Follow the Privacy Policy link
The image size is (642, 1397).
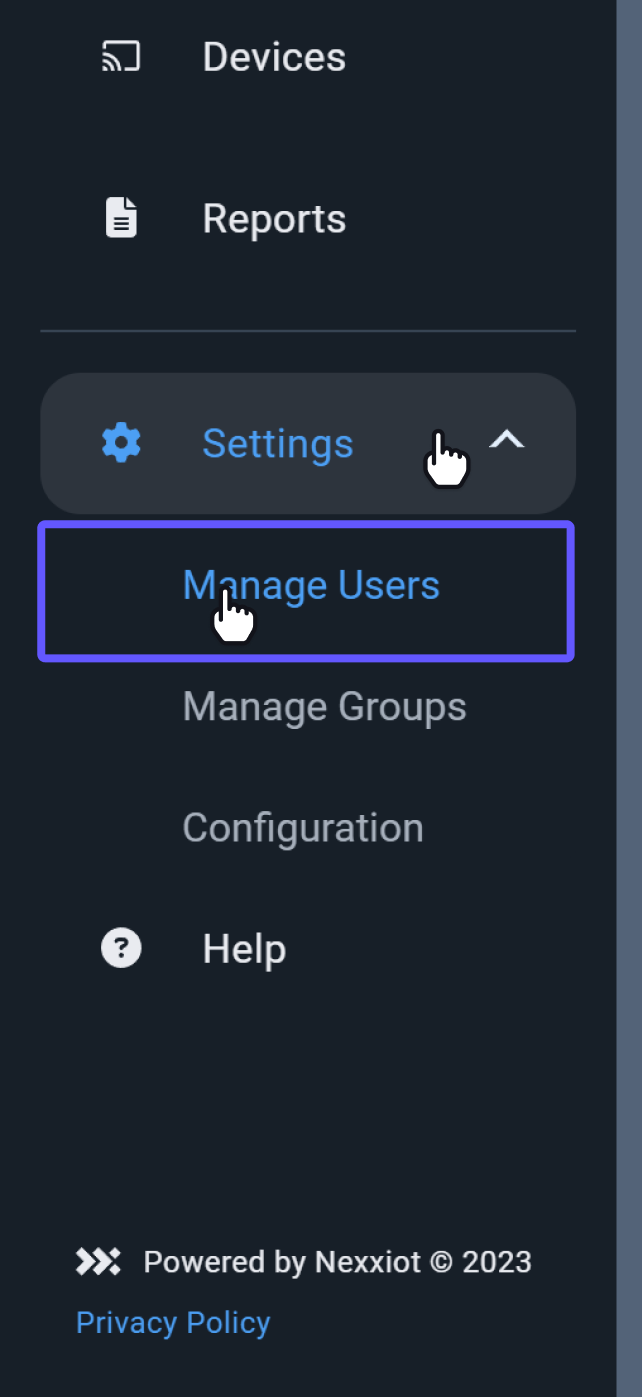[x=173, y=1322]
